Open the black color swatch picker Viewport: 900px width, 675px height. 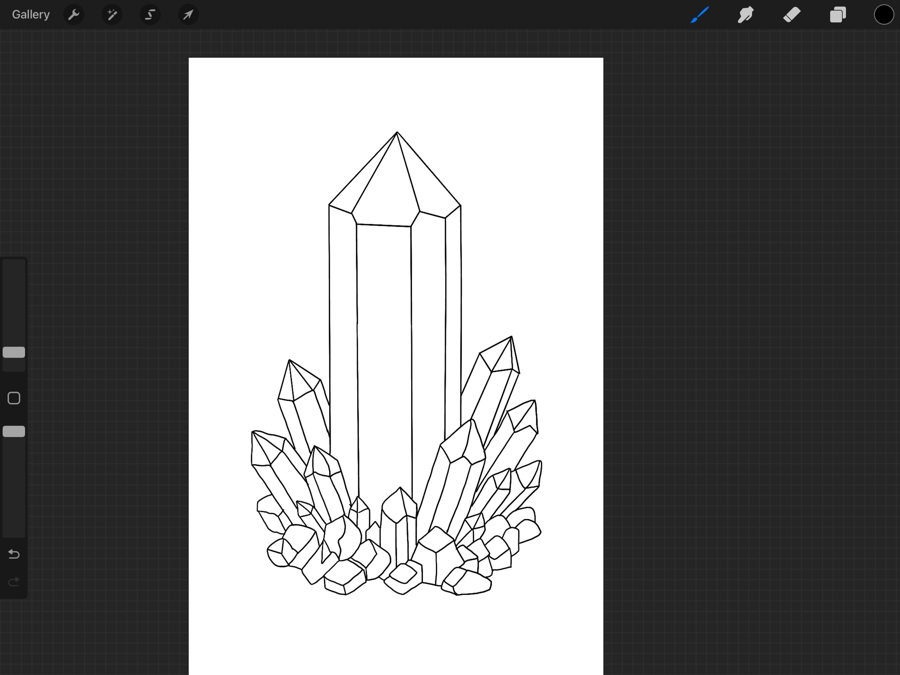(883, 15)
